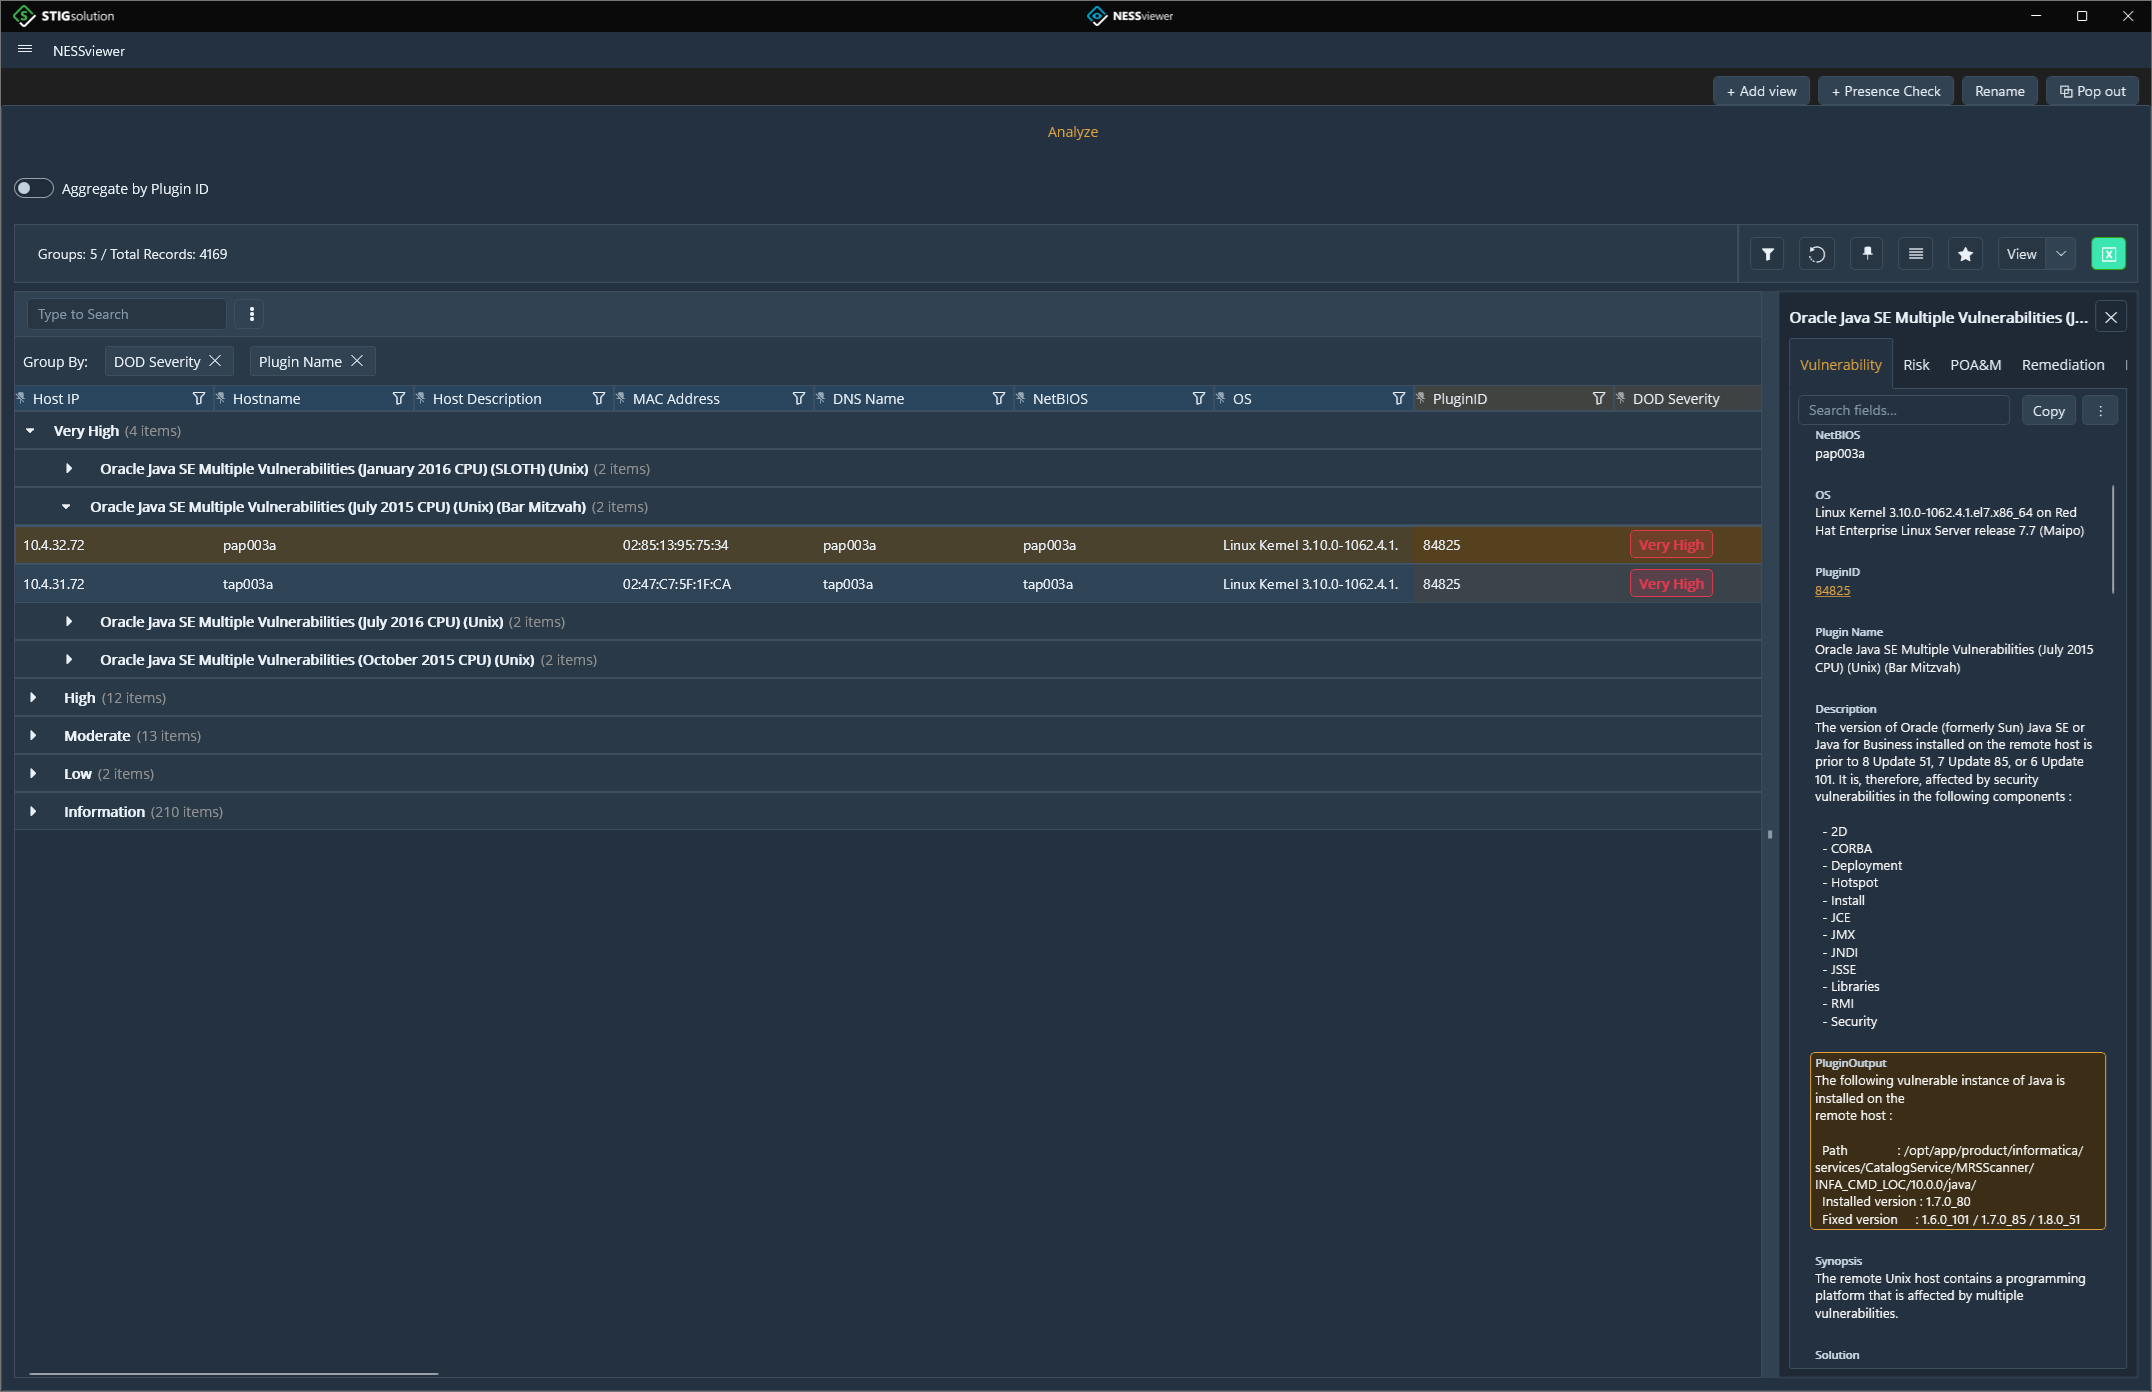
Task: Click the row density lines icon
Action: tap(1916, 254)
